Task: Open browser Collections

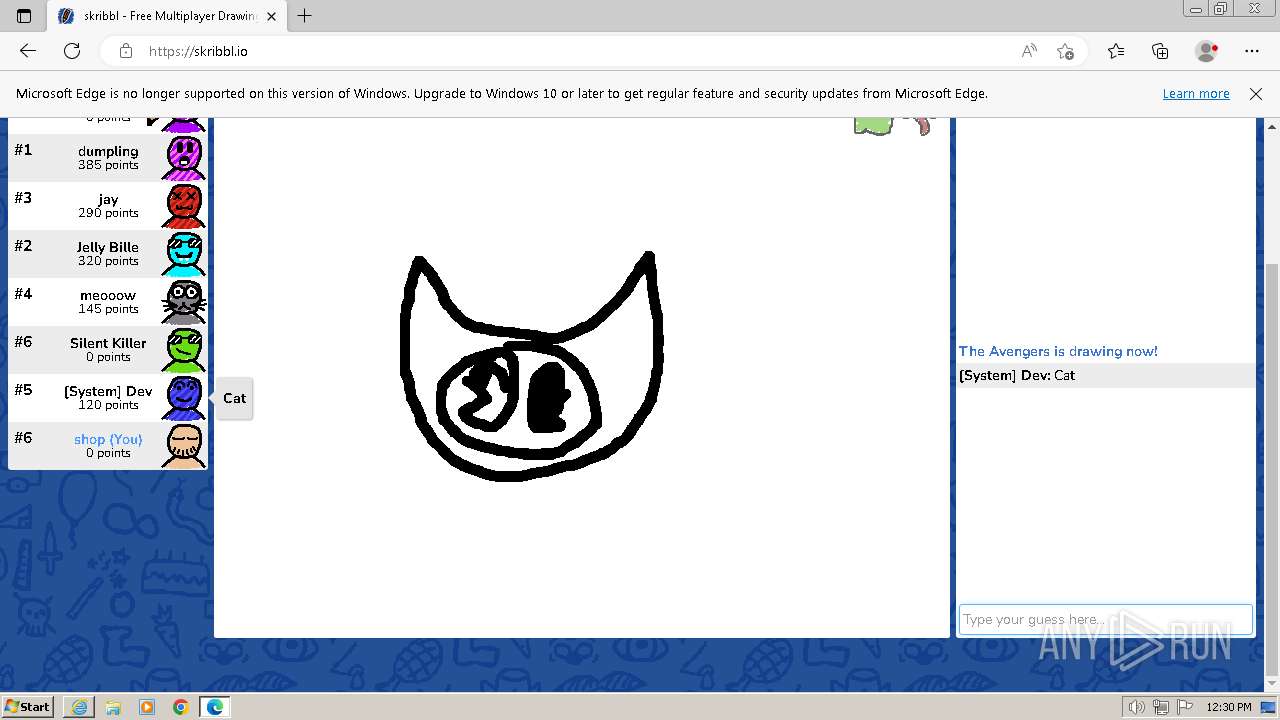Action: [x=1160, y=51]
